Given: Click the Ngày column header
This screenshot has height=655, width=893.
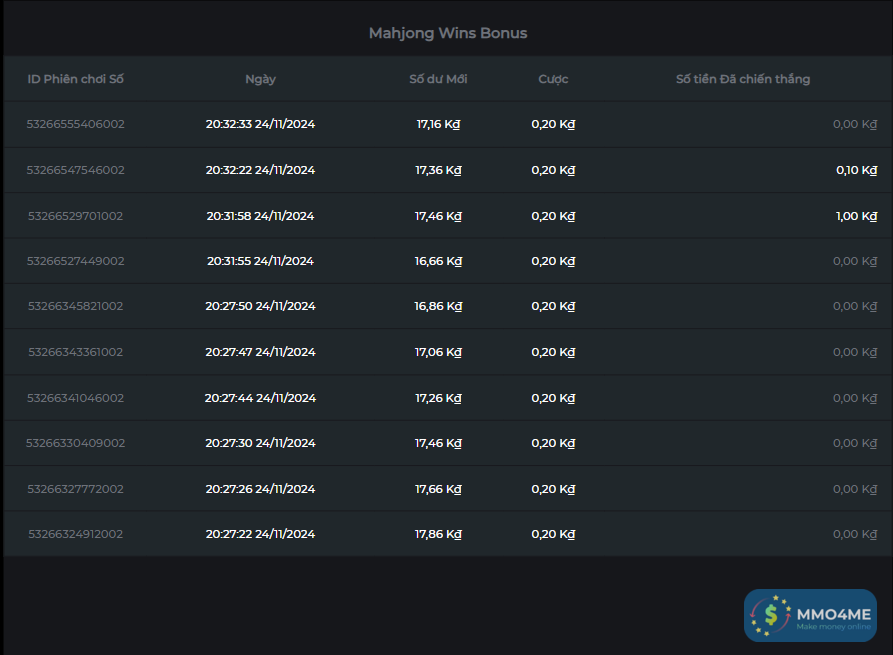Looking at the screenshot, I should [260, 79].
